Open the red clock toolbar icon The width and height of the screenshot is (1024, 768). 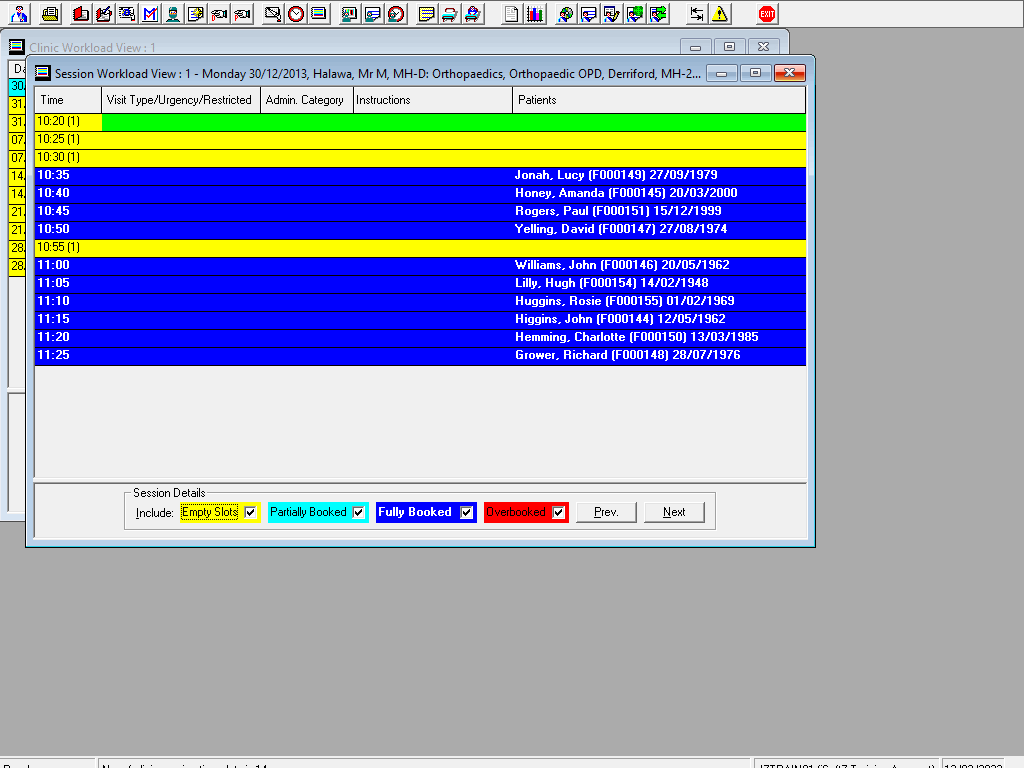(x=296, y=14)
